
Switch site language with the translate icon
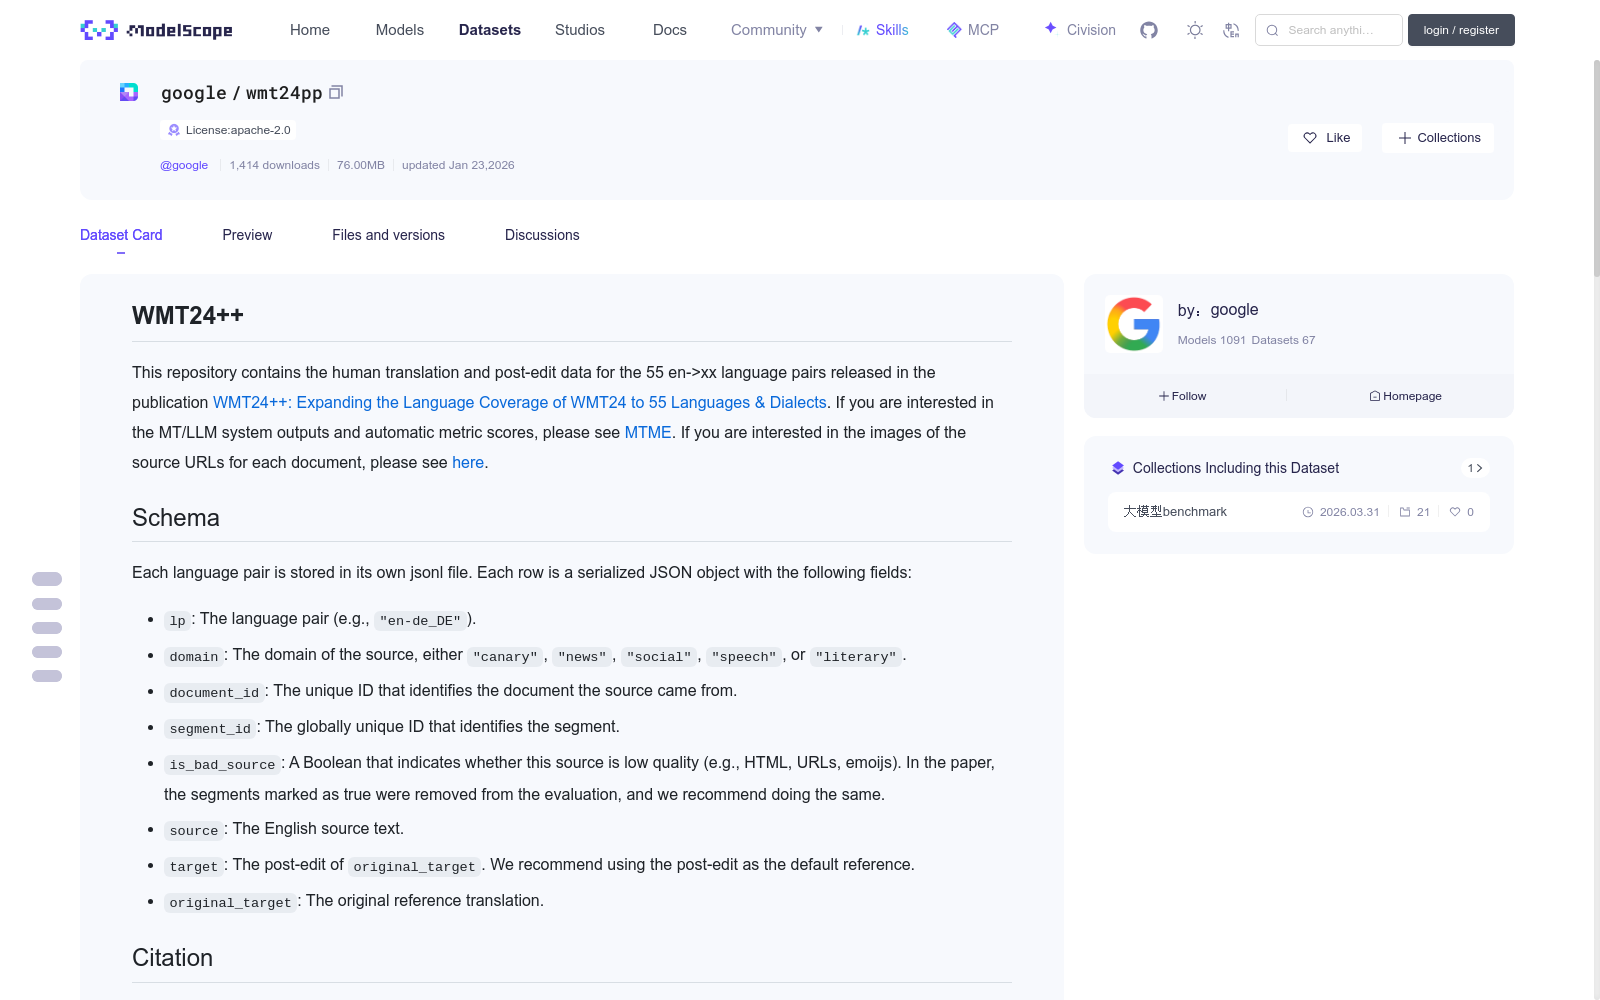click(x=1231, y=30)
